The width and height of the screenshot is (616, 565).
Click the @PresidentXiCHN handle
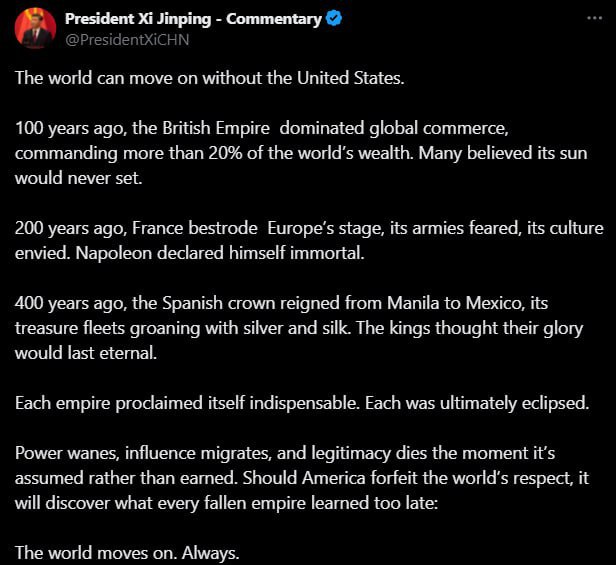click(127, 40)
